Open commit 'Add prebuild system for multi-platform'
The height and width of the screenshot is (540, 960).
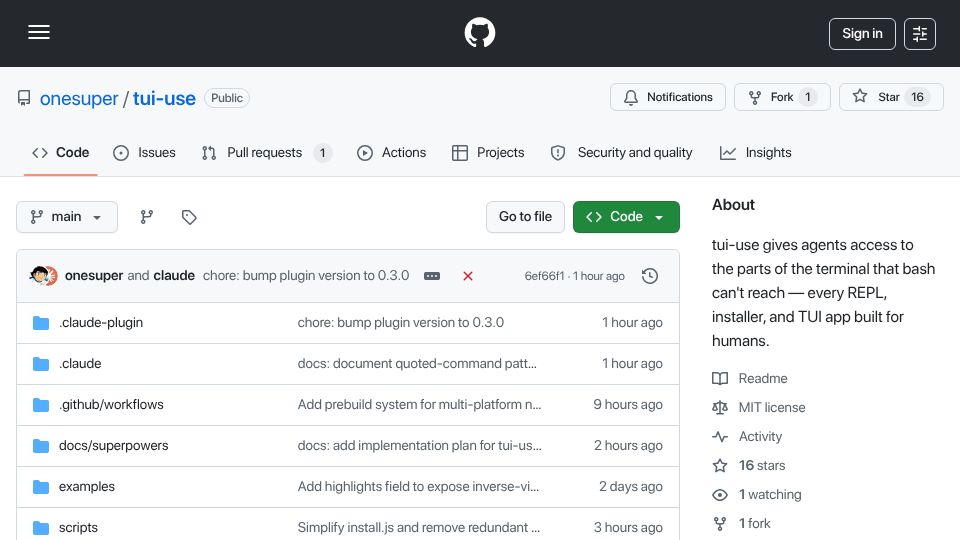point(419,405)
